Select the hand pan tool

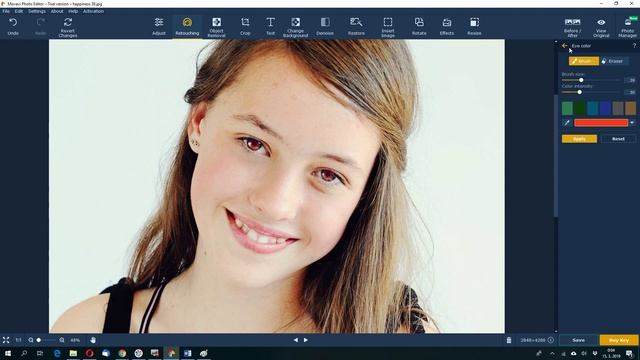click(93, 340)
